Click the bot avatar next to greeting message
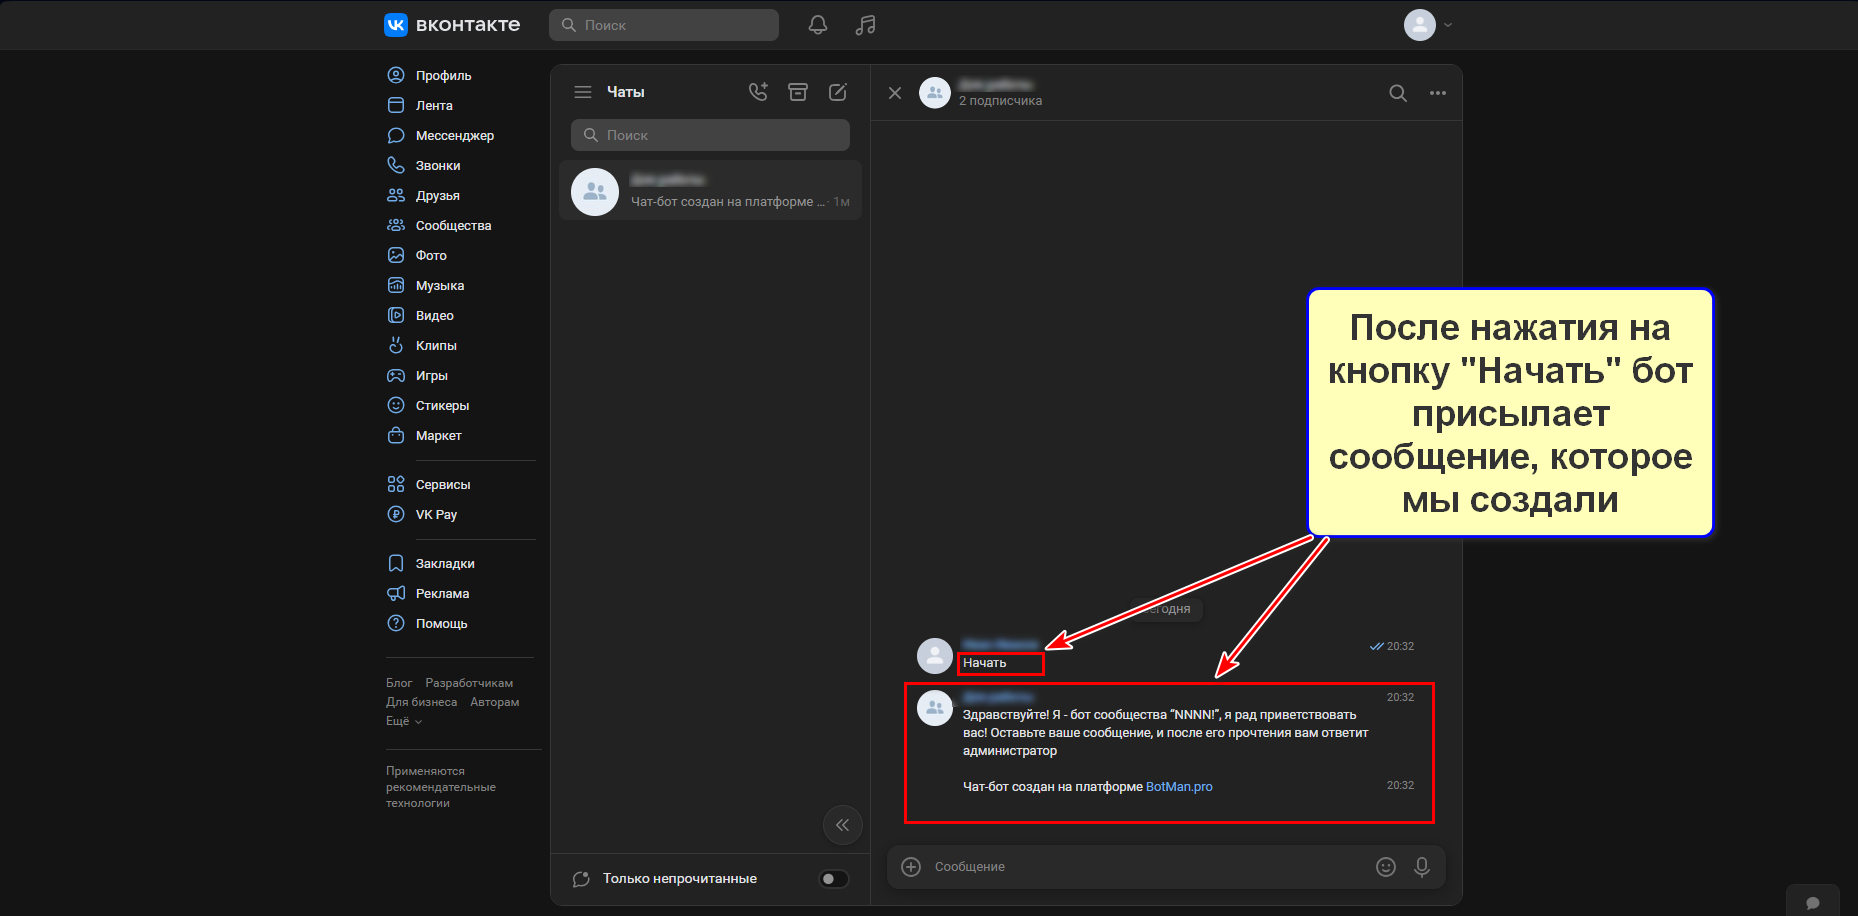Viewport: 1858px width, 916px height. 935,708
